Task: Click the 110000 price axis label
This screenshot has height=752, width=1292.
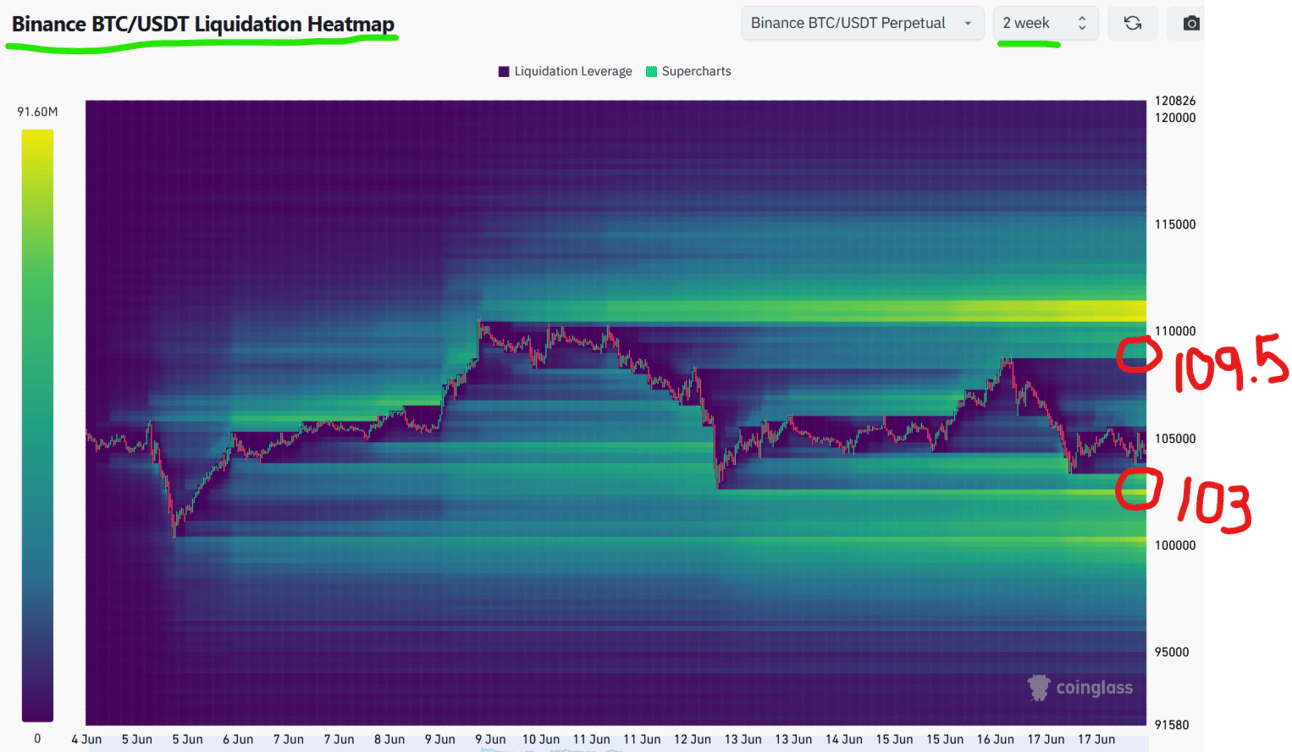Action: coord(1175,331)
